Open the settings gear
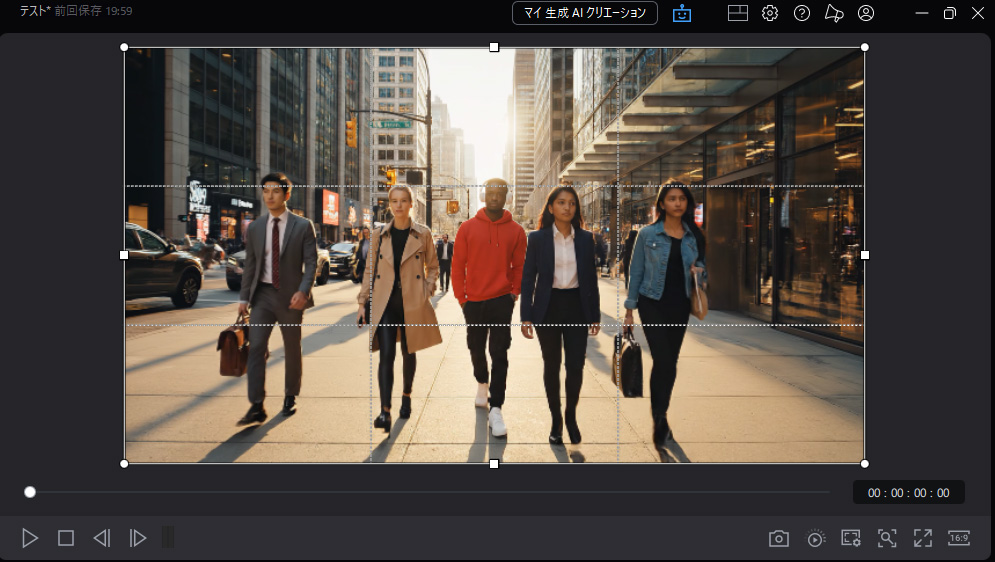This screenshot has height=562, width=995. [770, 13]
